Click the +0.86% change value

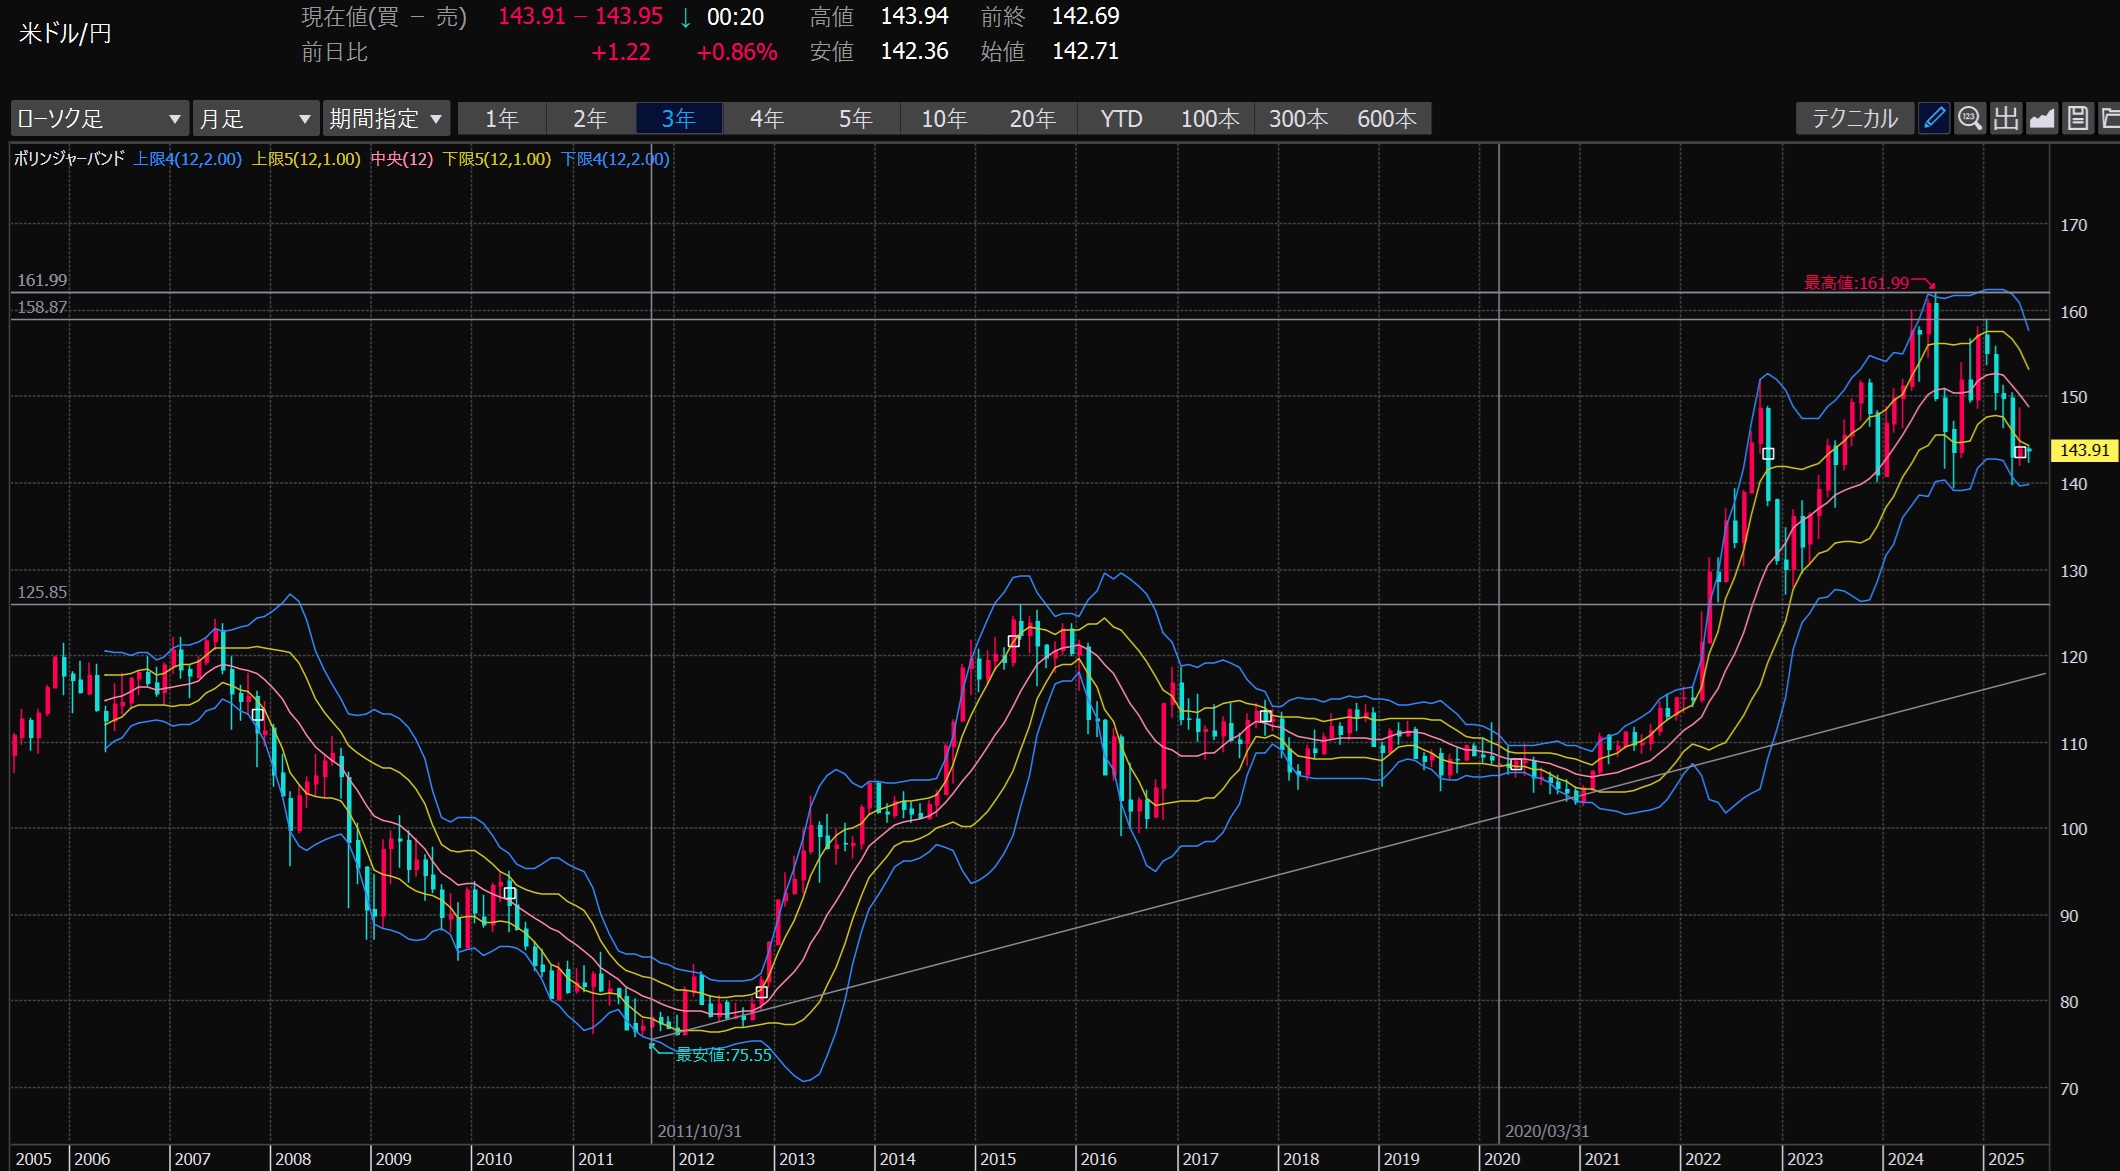point(737,52)
